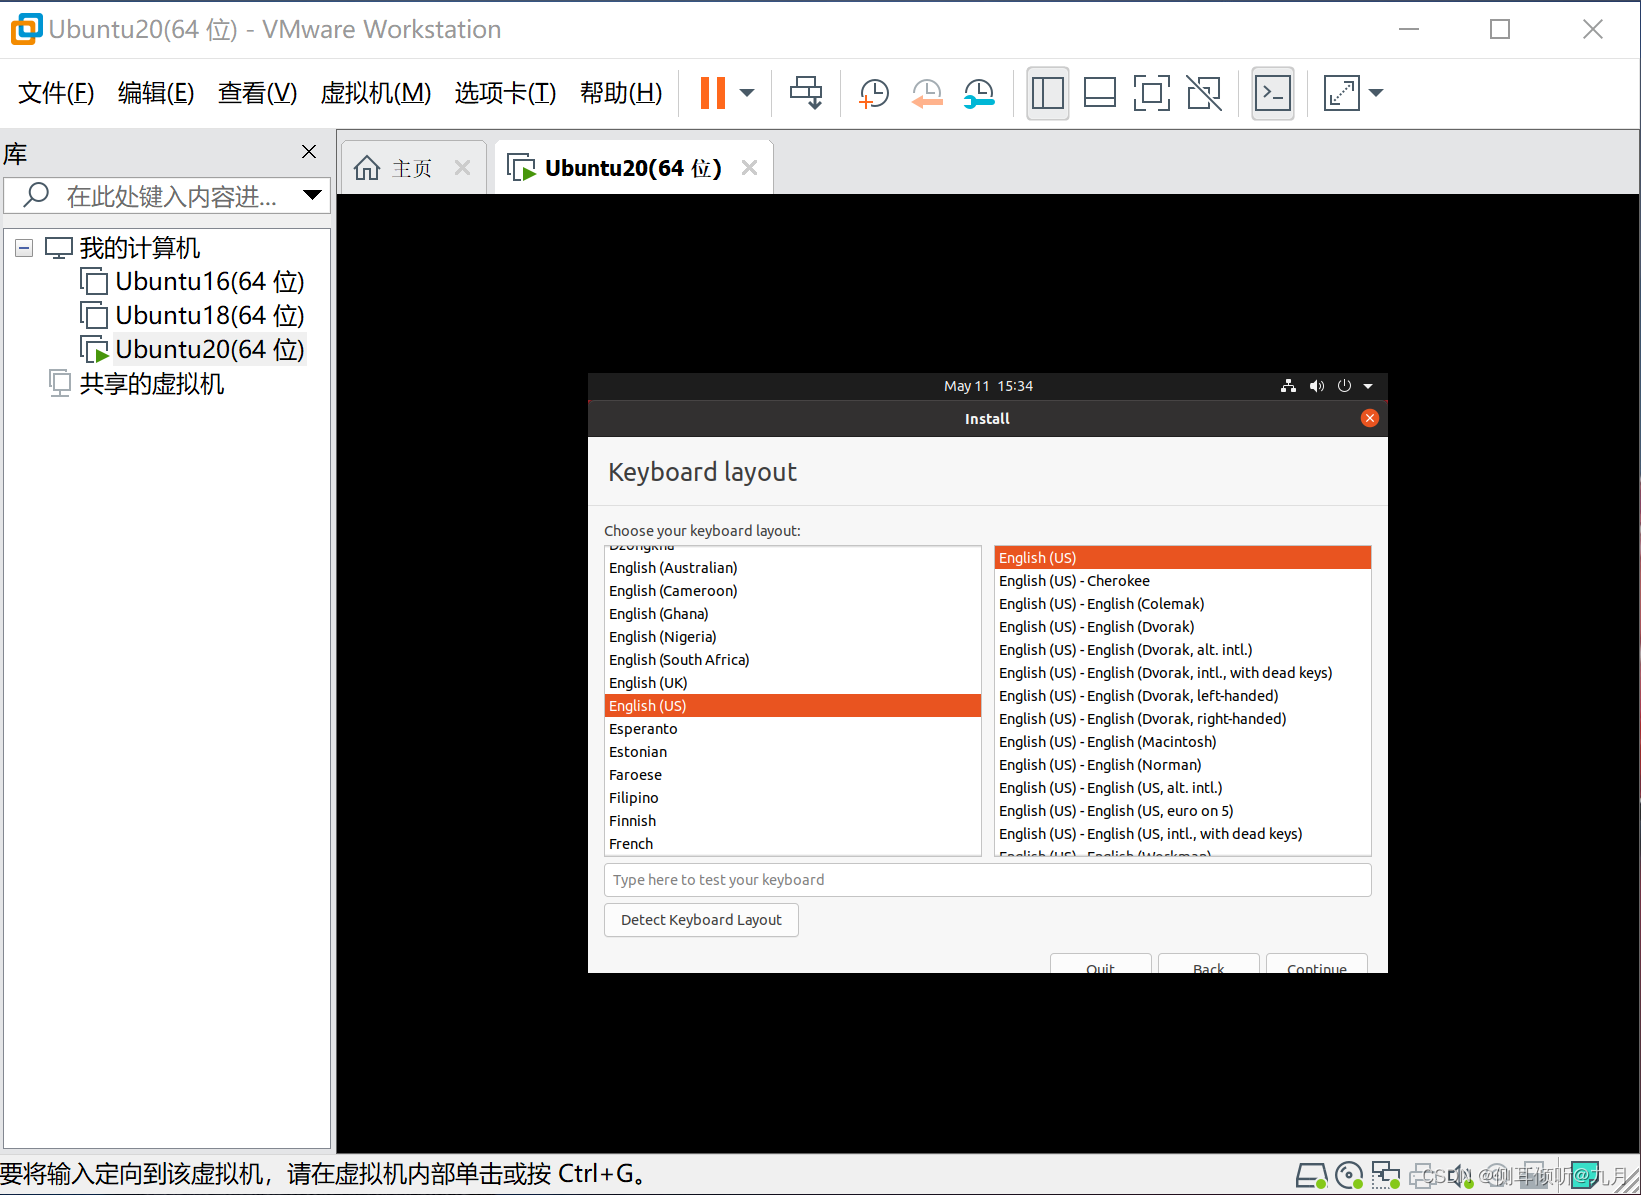The width and height of the screenshot is (1641, 1195).
Task: Take a snapshot of this virtual machine
Action: coord(874,93)
